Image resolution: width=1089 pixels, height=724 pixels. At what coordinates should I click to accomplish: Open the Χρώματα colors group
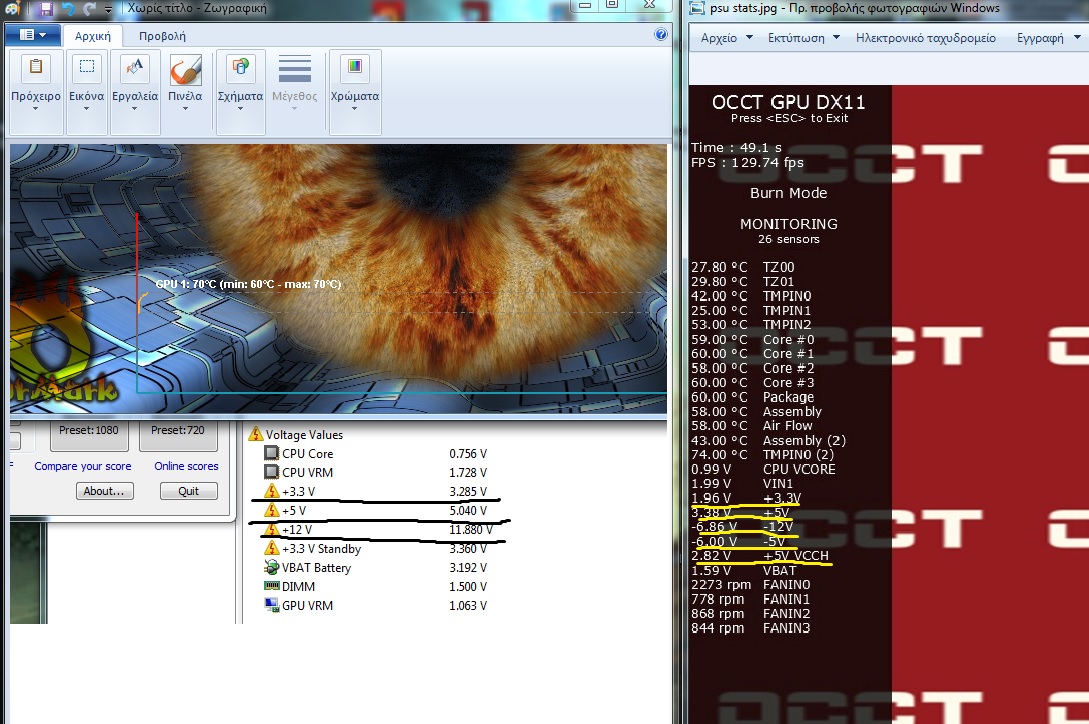pyautogui.click(x=354, y=92)
